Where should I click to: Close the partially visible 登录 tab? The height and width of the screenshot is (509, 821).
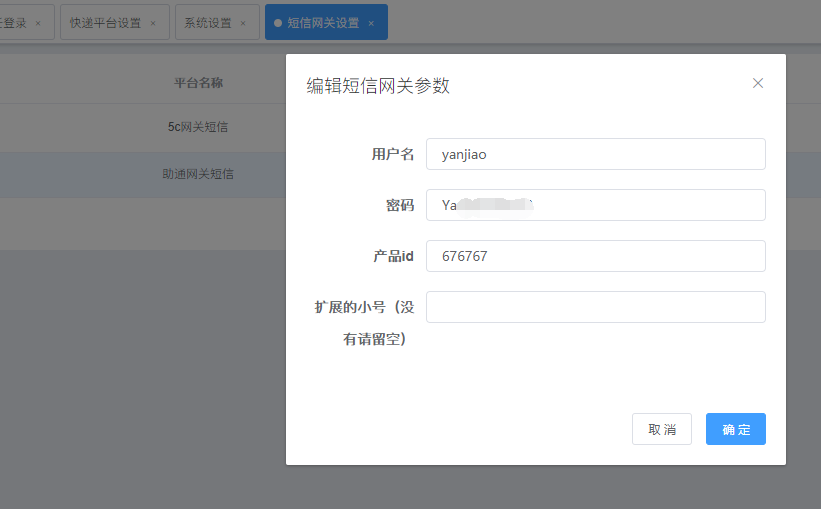[x=38, y=23]
